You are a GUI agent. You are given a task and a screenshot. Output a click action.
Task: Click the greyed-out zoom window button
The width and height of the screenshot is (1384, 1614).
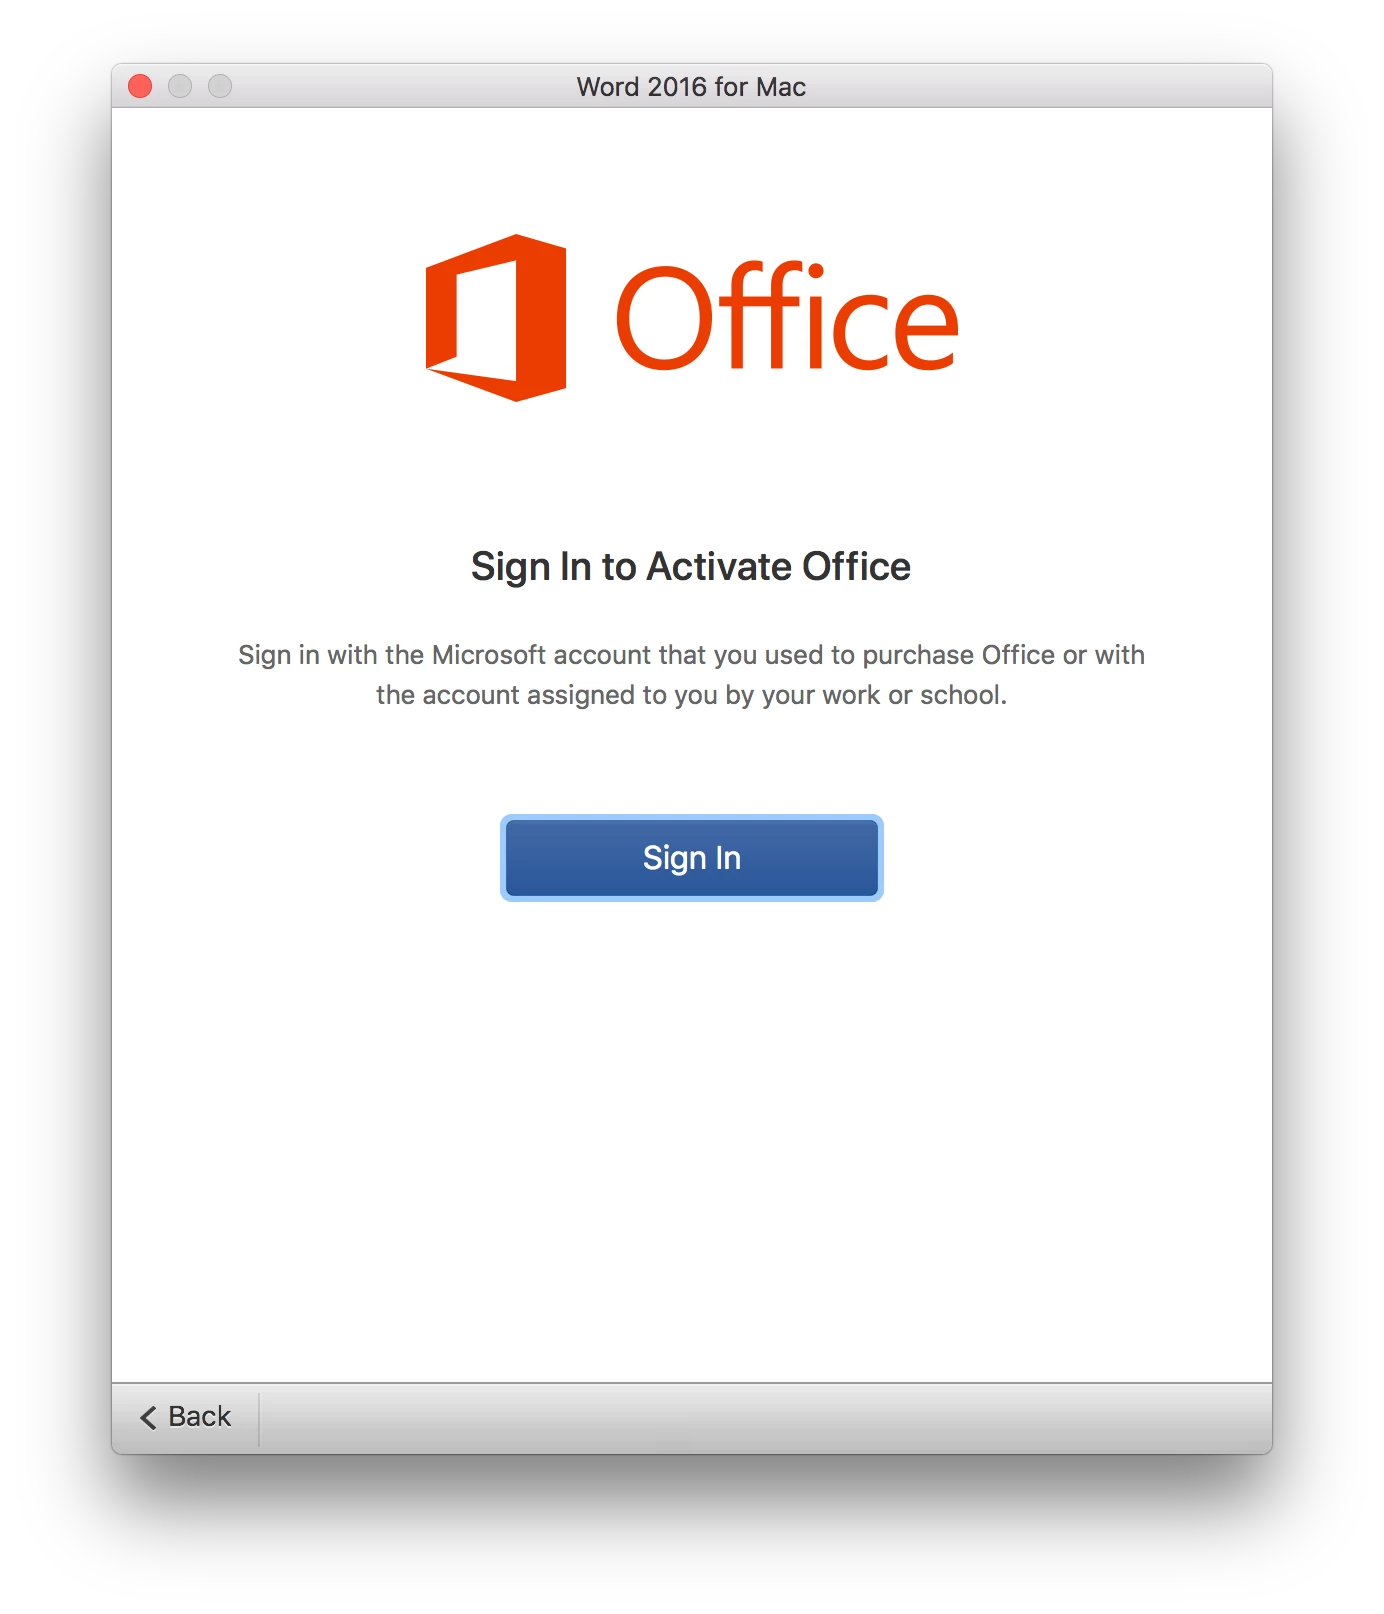(x=220, y=86)
